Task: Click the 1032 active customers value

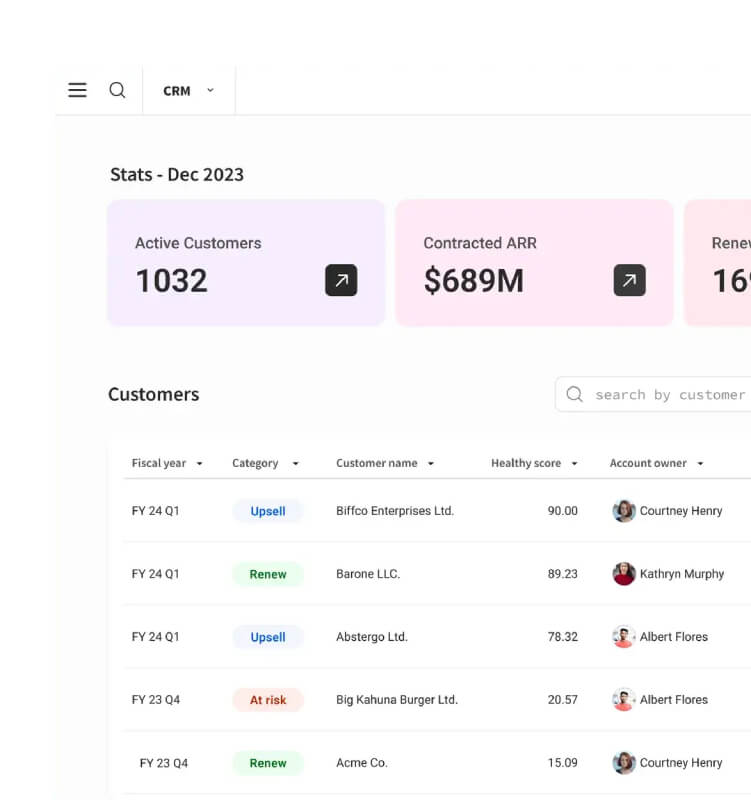Action: (x=172, y=281)
